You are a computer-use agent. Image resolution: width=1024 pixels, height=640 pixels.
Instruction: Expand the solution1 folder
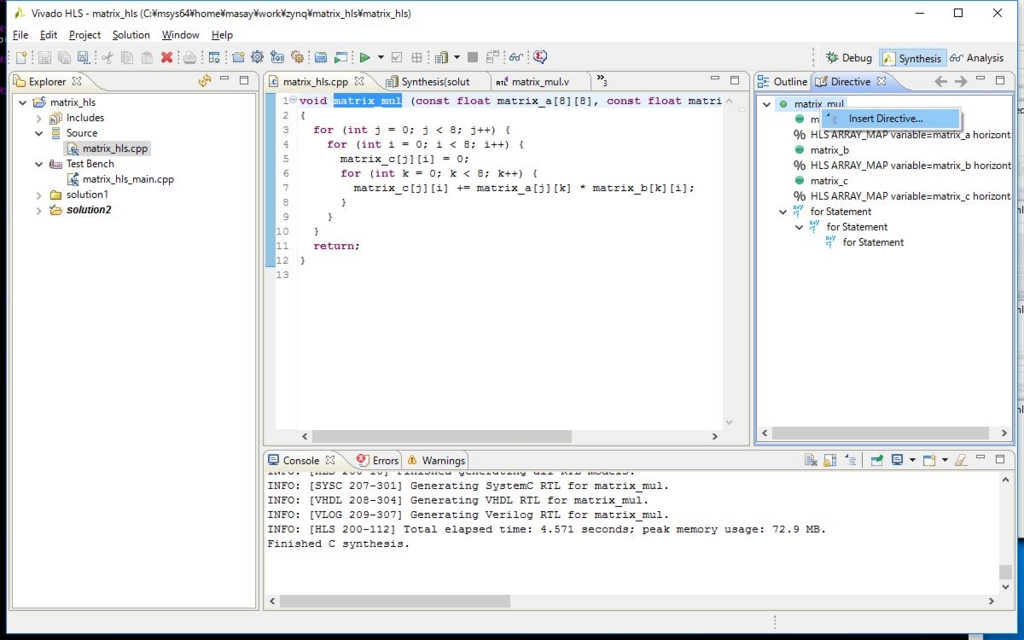coord(39,195)
